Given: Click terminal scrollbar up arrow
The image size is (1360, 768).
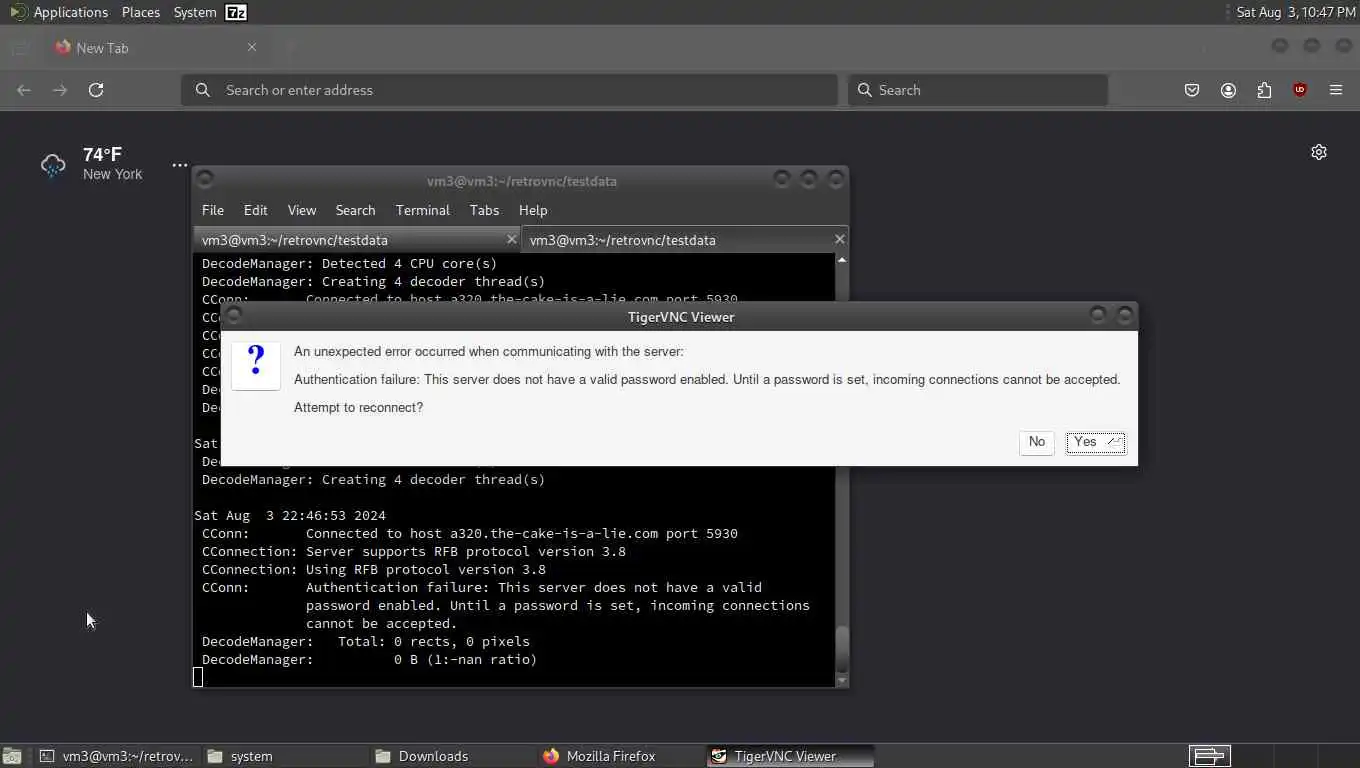Looking at the screenshot, I should [842, 260].
